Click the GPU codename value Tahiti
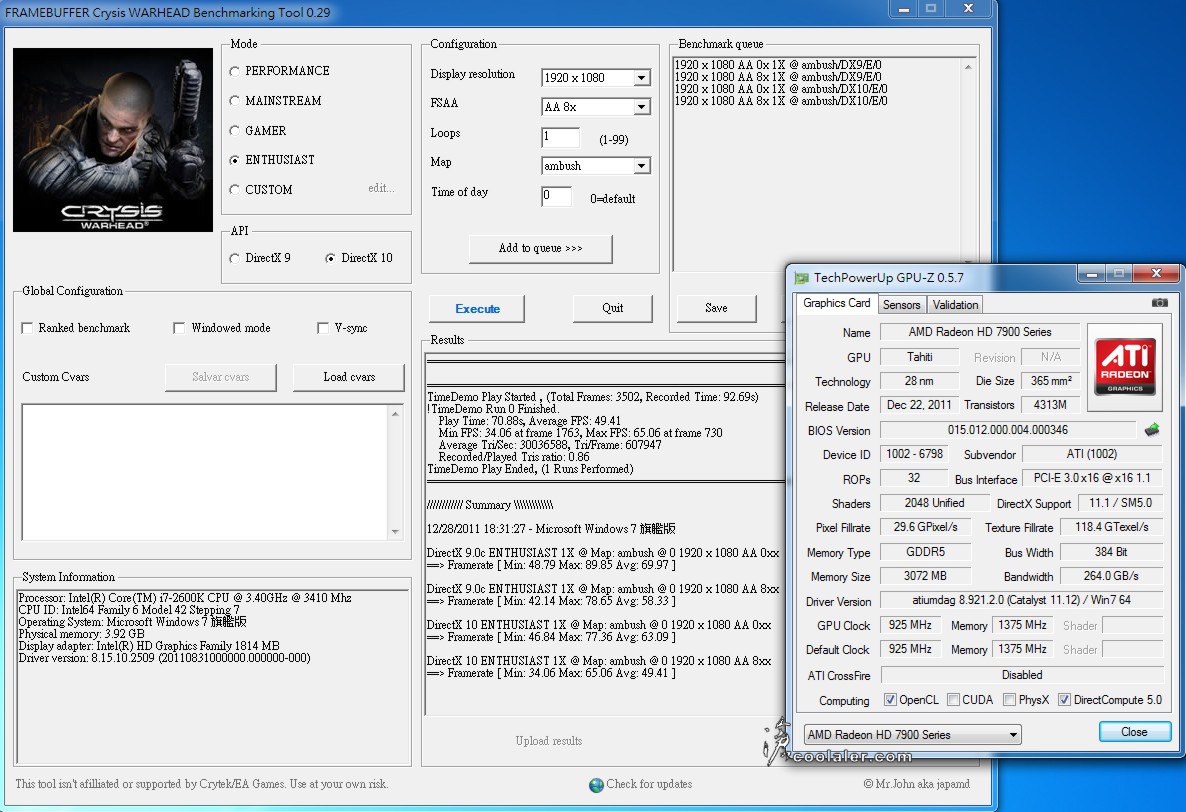The image size is (1186, 812). coord(920,357)
